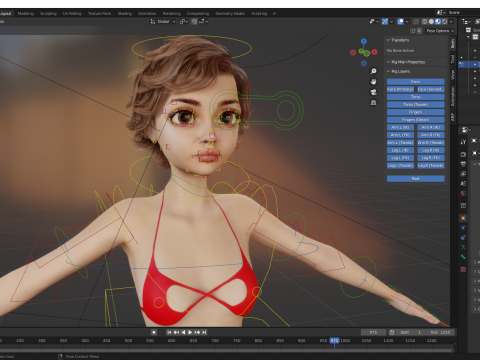Select rendered viewport shading
The image size is (480, 360).
point(444,21)
